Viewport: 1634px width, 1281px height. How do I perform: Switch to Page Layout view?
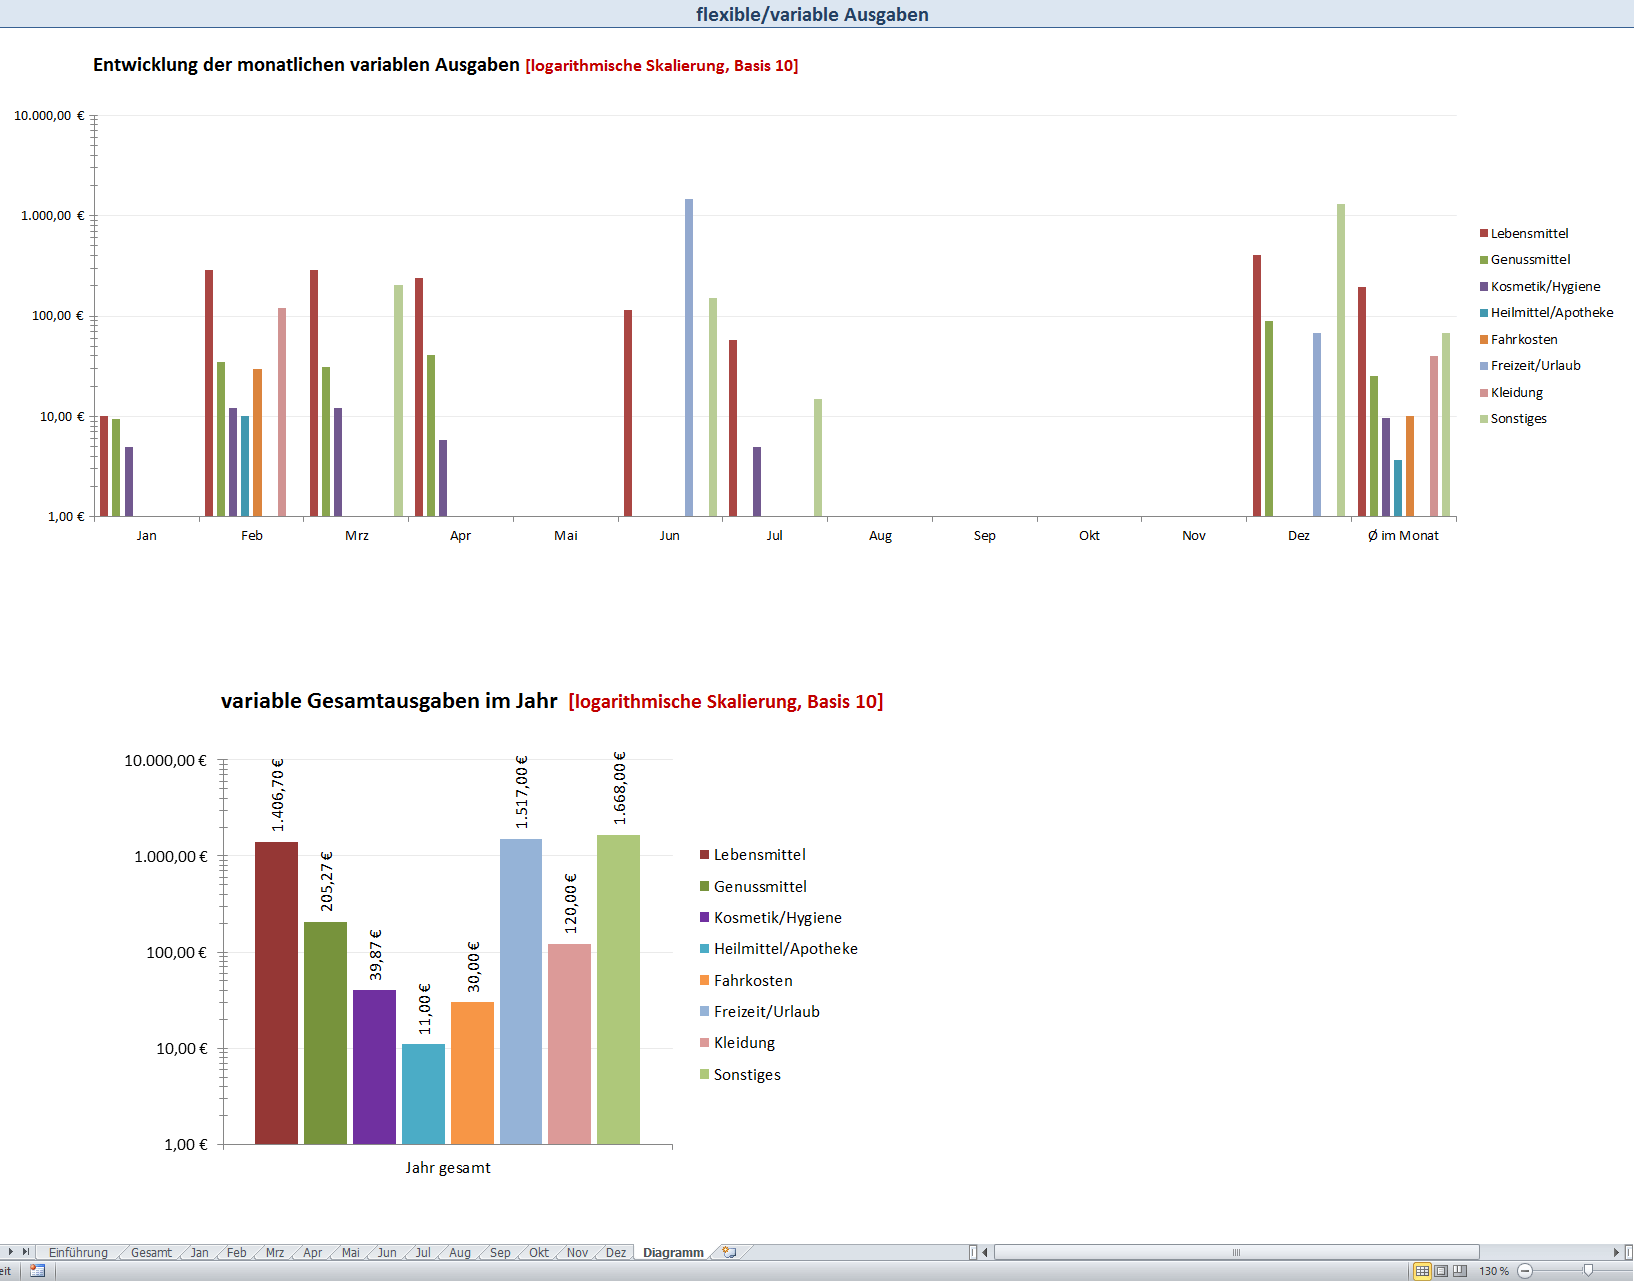[x=1441, y=1271]
